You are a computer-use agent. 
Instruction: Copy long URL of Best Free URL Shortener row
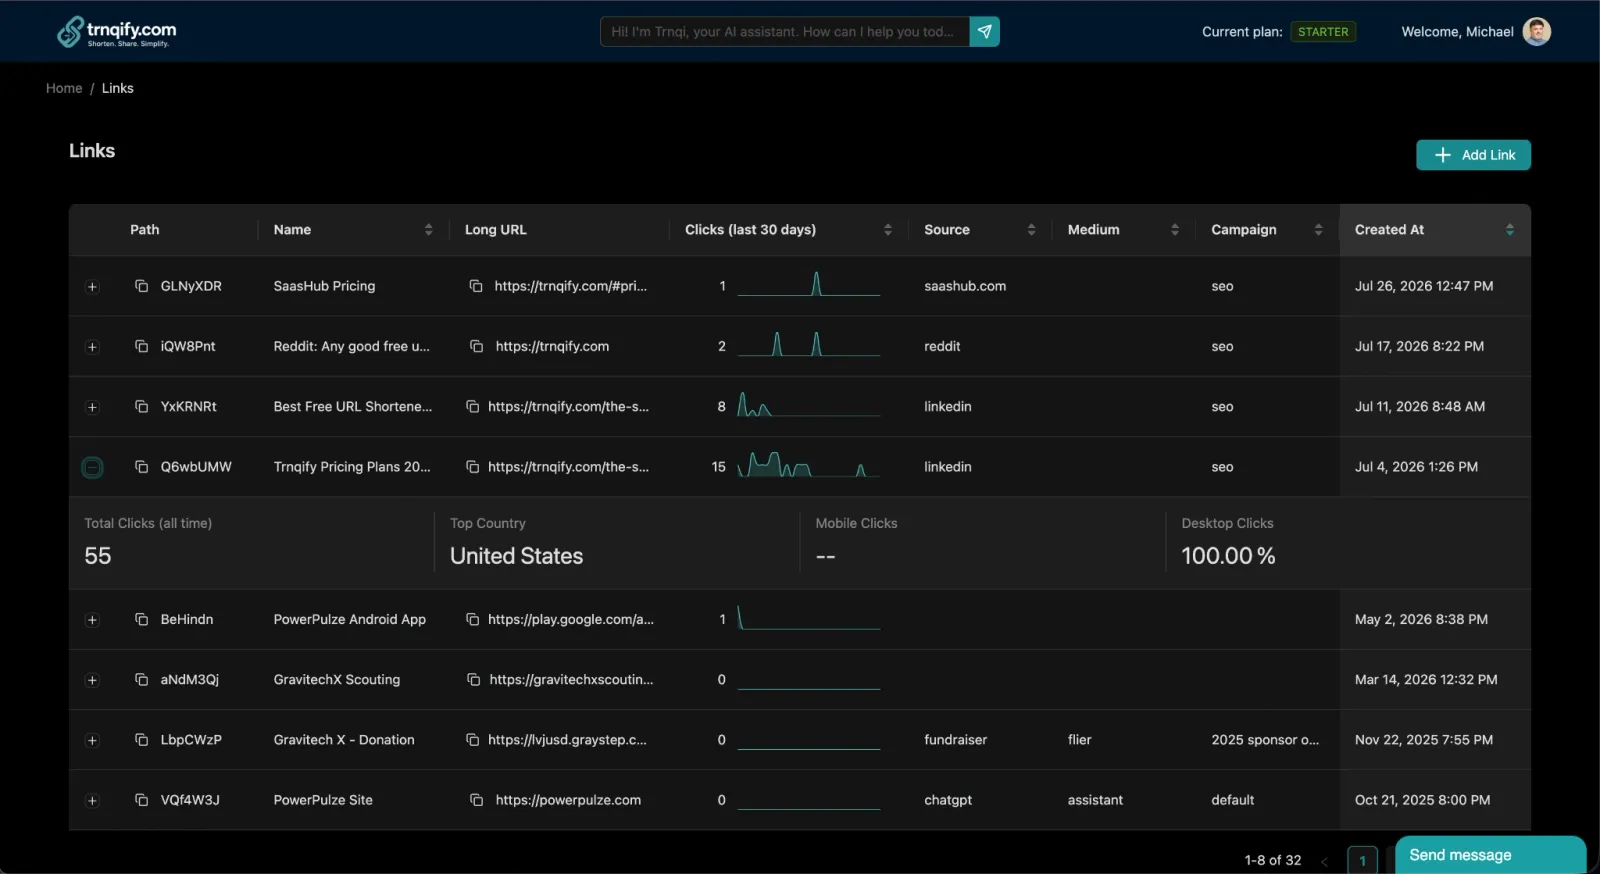(x=473, y=406)
